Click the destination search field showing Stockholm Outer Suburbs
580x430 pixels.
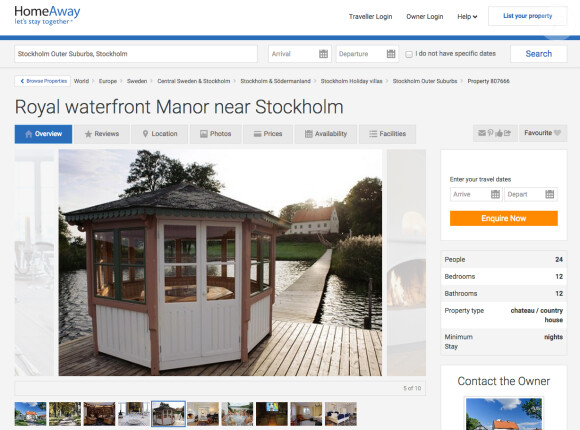pyautogui.click(x=136, y=54)
